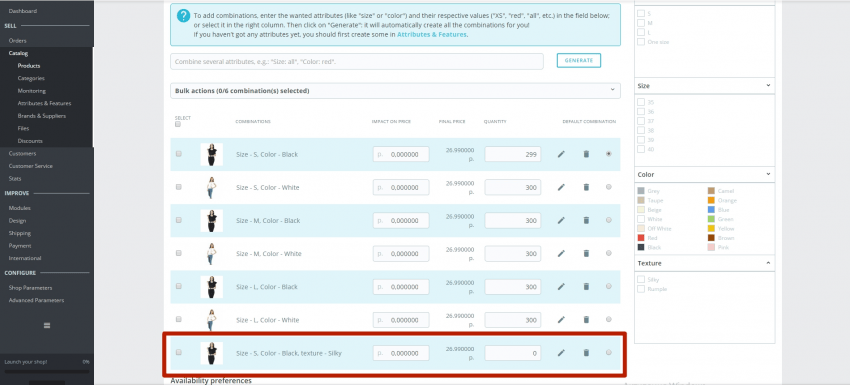Delete the Size M Color White combination

[586, 253]
